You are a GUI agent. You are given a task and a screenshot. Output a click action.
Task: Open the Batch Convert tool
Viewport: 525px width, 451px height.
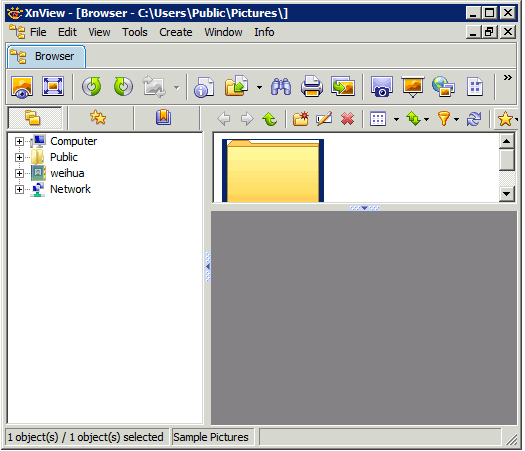tap(343, 86)
